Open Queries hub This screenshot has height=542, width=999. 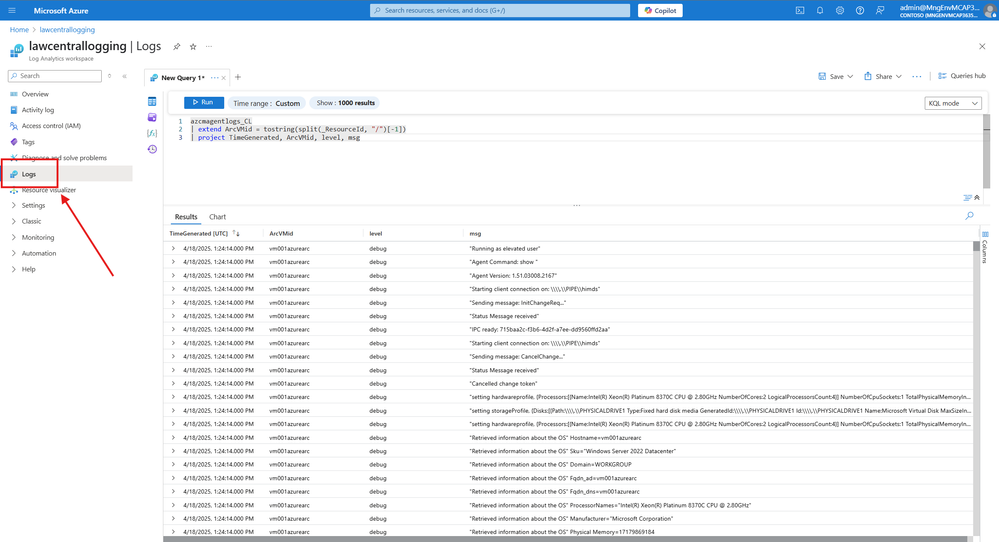point(962,76)
